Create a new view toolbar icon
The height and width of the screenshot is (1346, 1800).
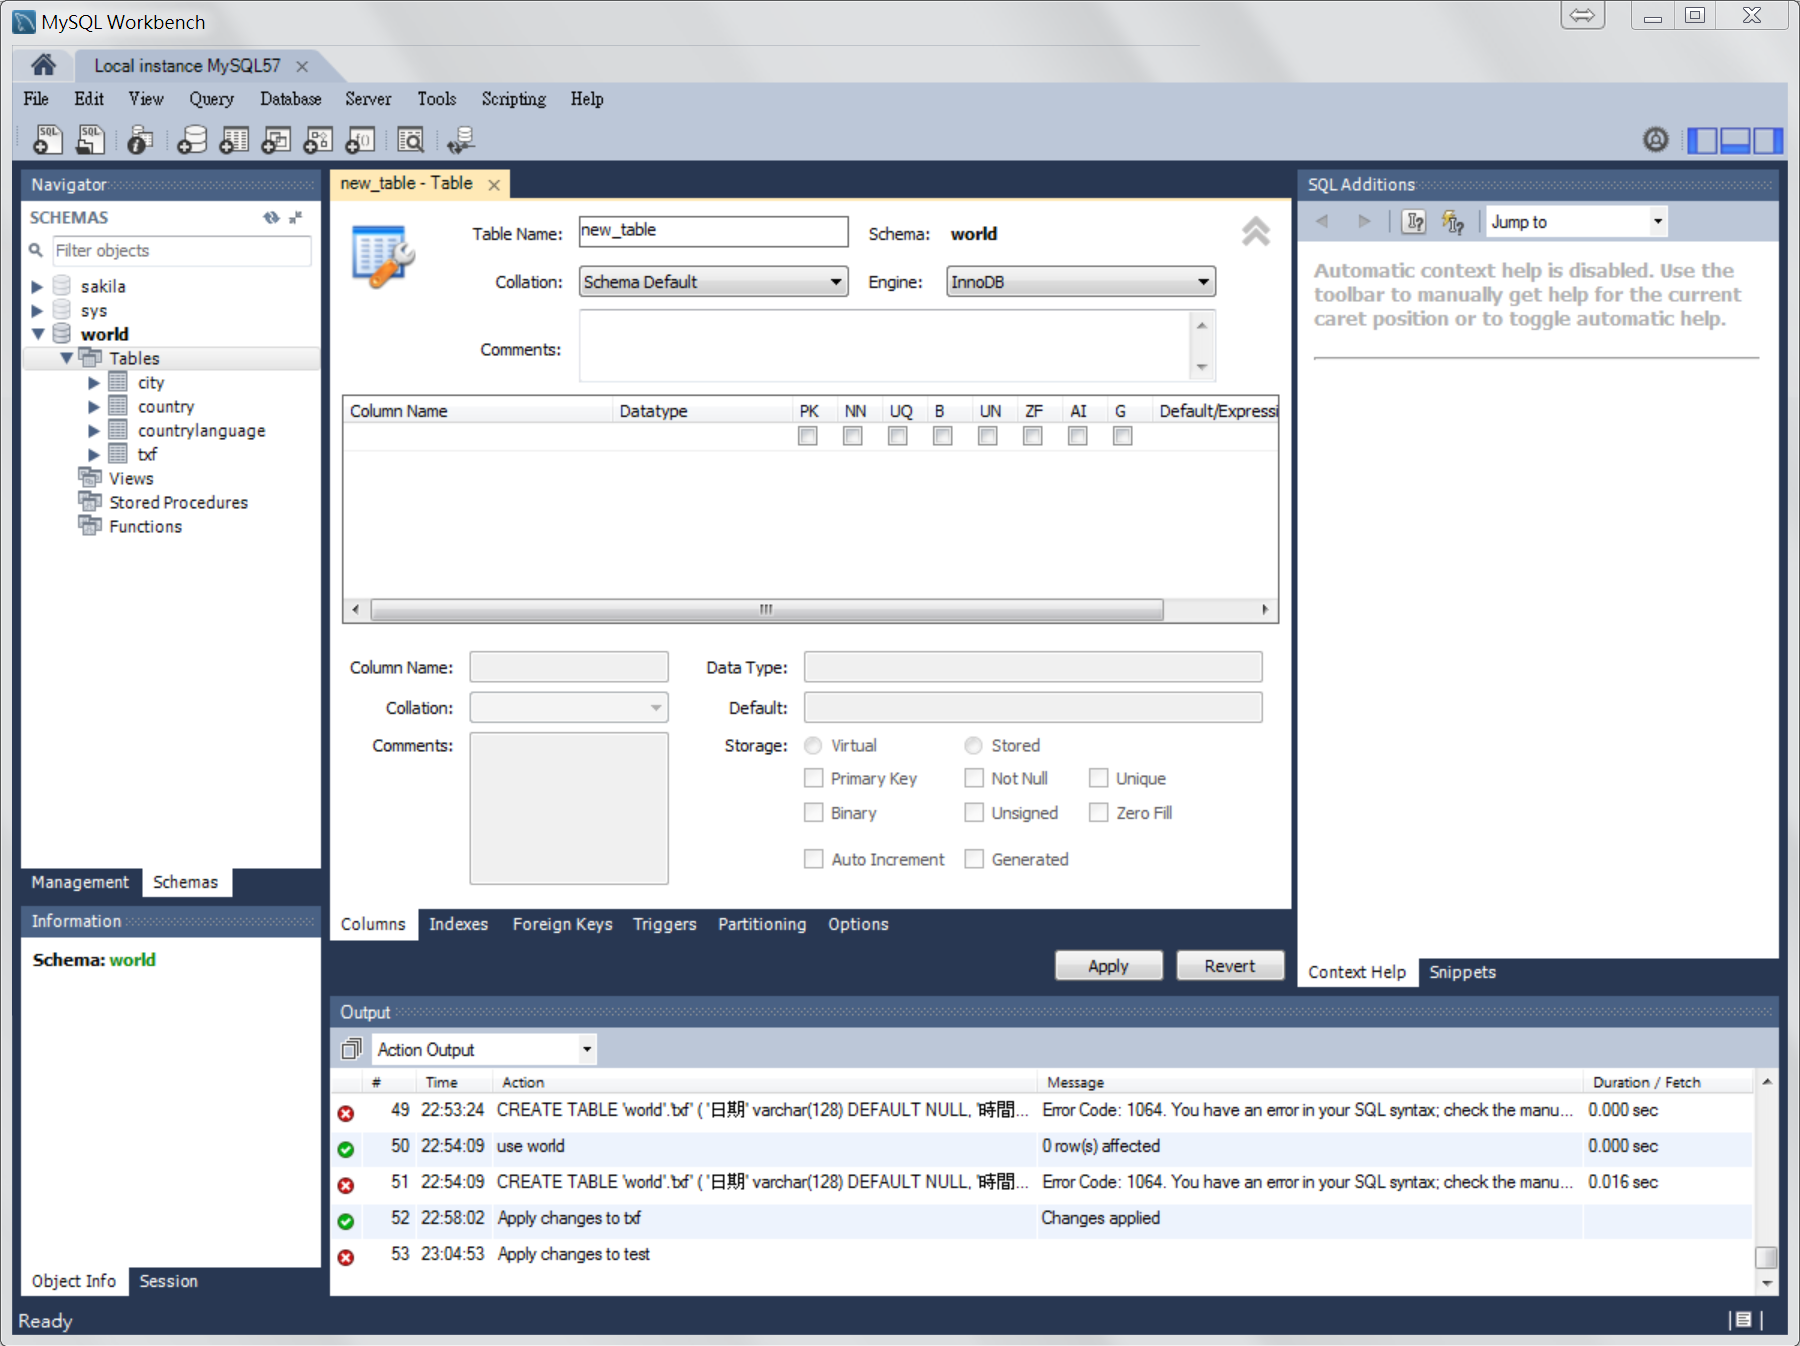pyautogui.click(x=276, y=140)
